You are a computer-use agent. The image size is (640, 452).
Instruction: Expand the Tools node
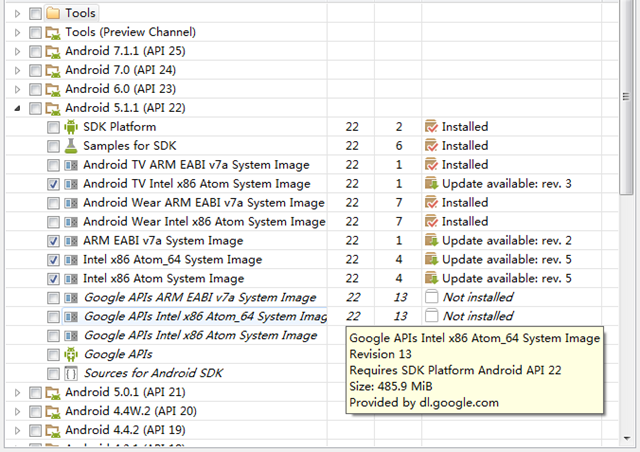click(17, 13)
